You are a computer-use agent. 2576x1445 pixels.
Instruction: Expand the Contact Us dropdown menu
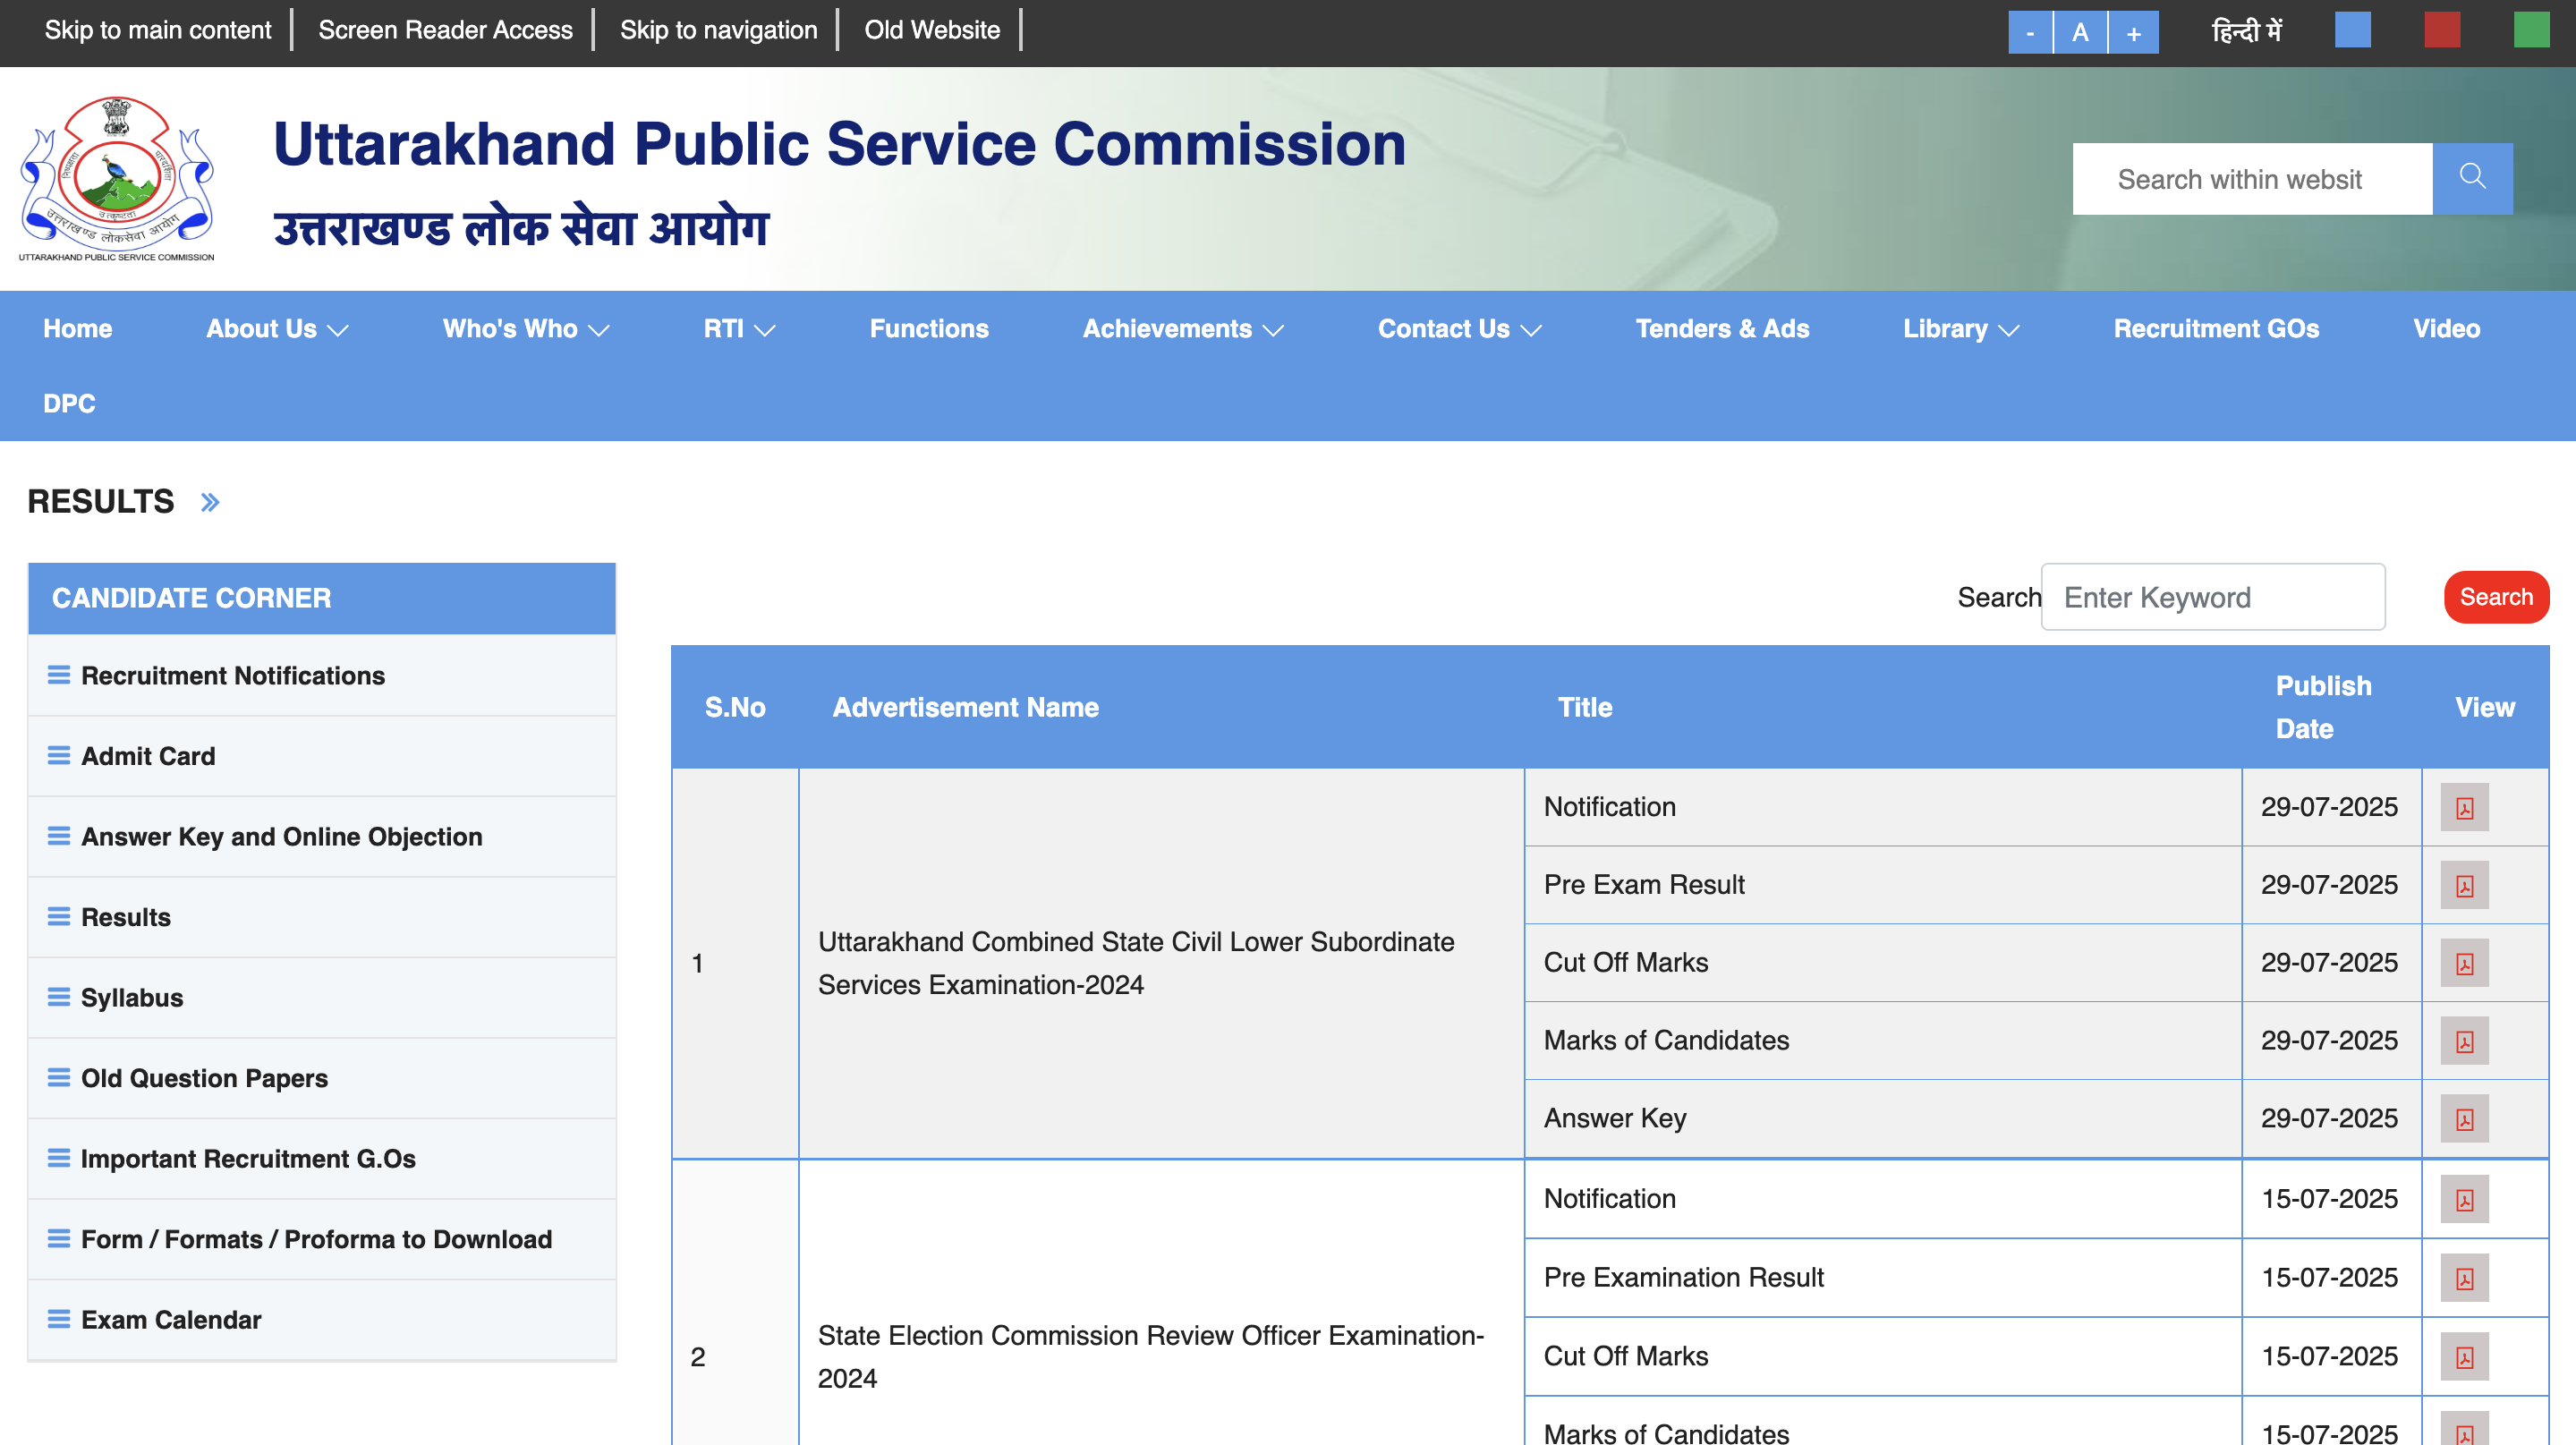click(1460, 329)
